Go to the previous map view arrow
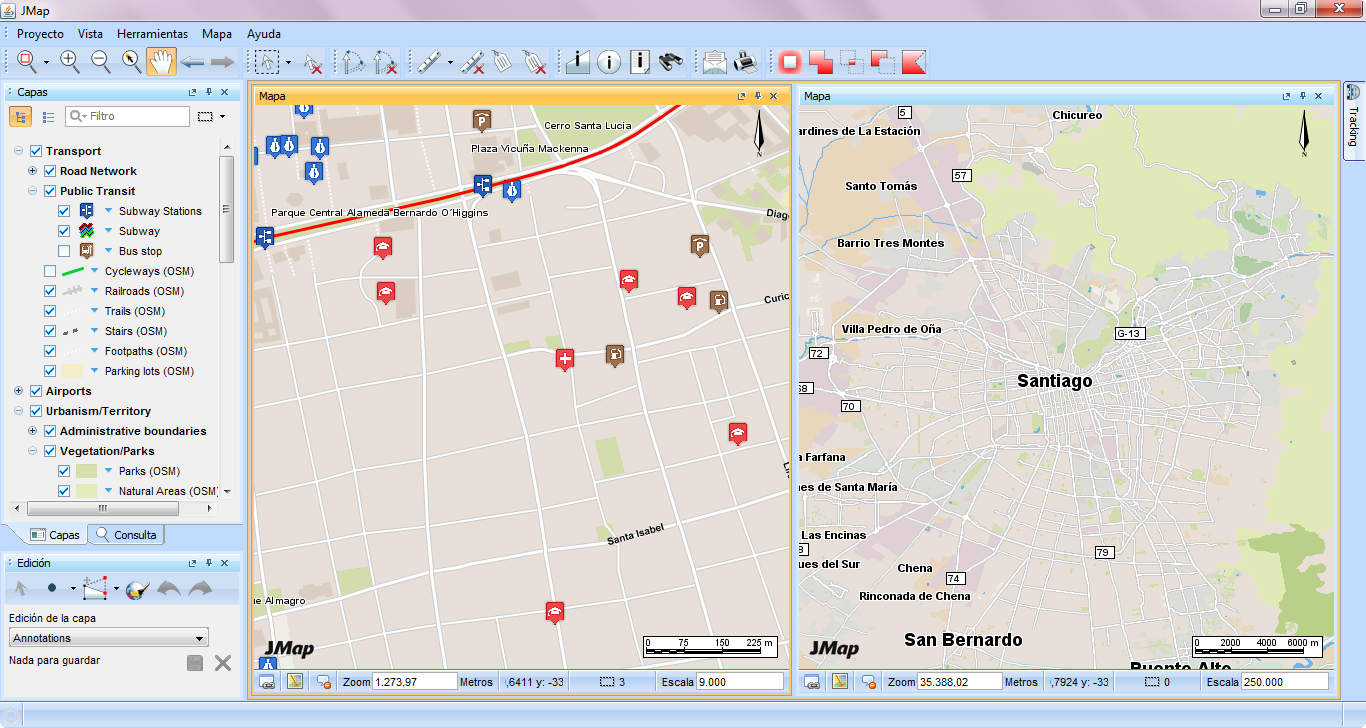 (192, 62)
